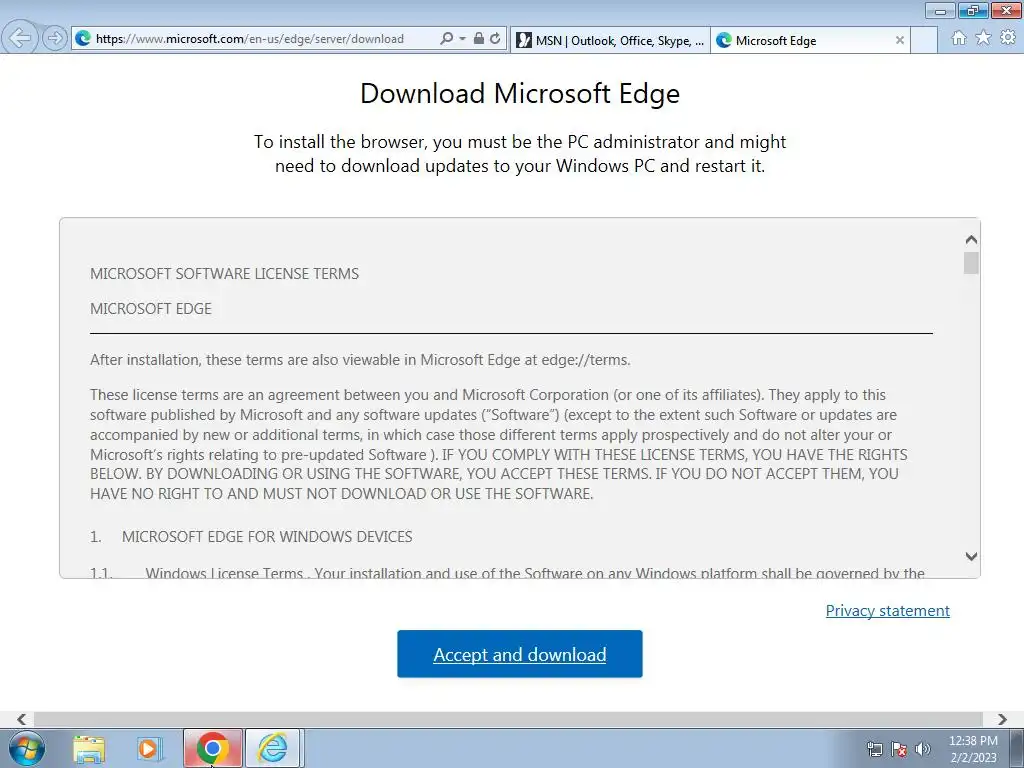Open the Tools gear icon
Screen dimensions: 1024x768
click(x=1008, y=38)
